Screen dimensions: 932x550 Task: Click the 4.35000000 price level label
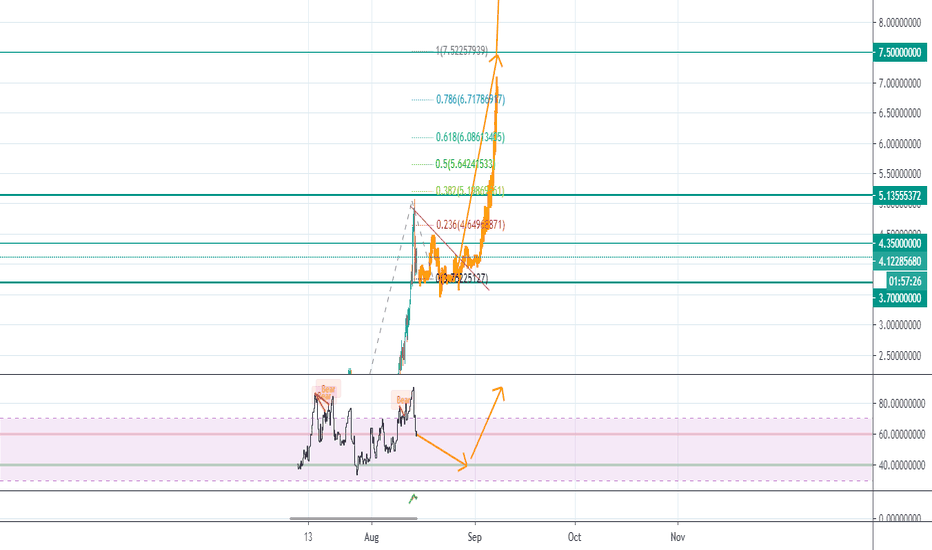900,243
